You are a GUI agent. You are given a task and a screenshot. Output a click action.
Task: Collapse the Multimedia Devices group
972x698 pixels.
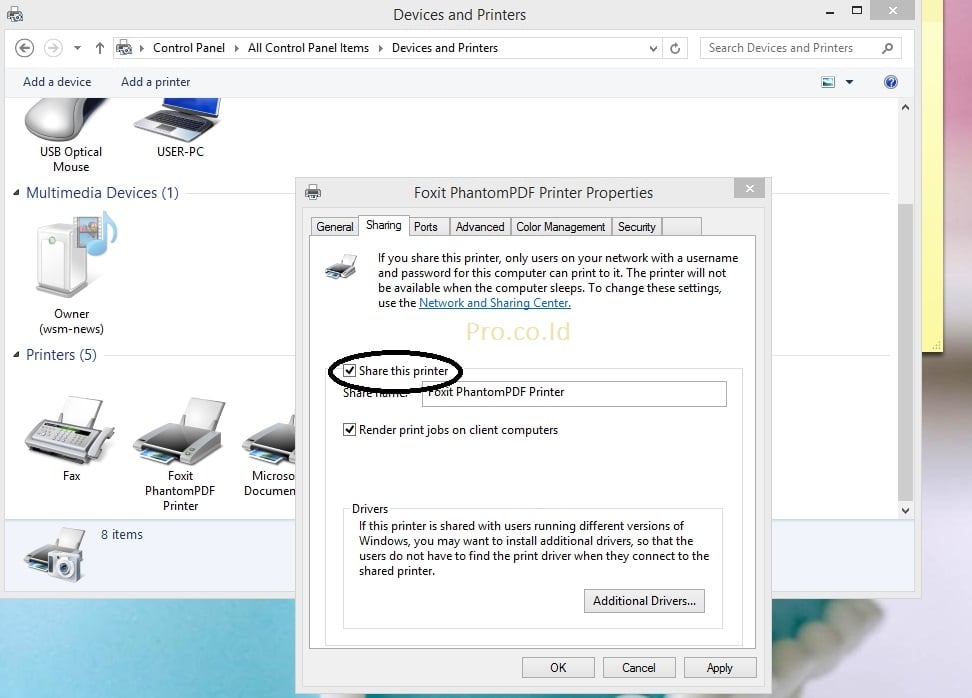coord(17,193)
